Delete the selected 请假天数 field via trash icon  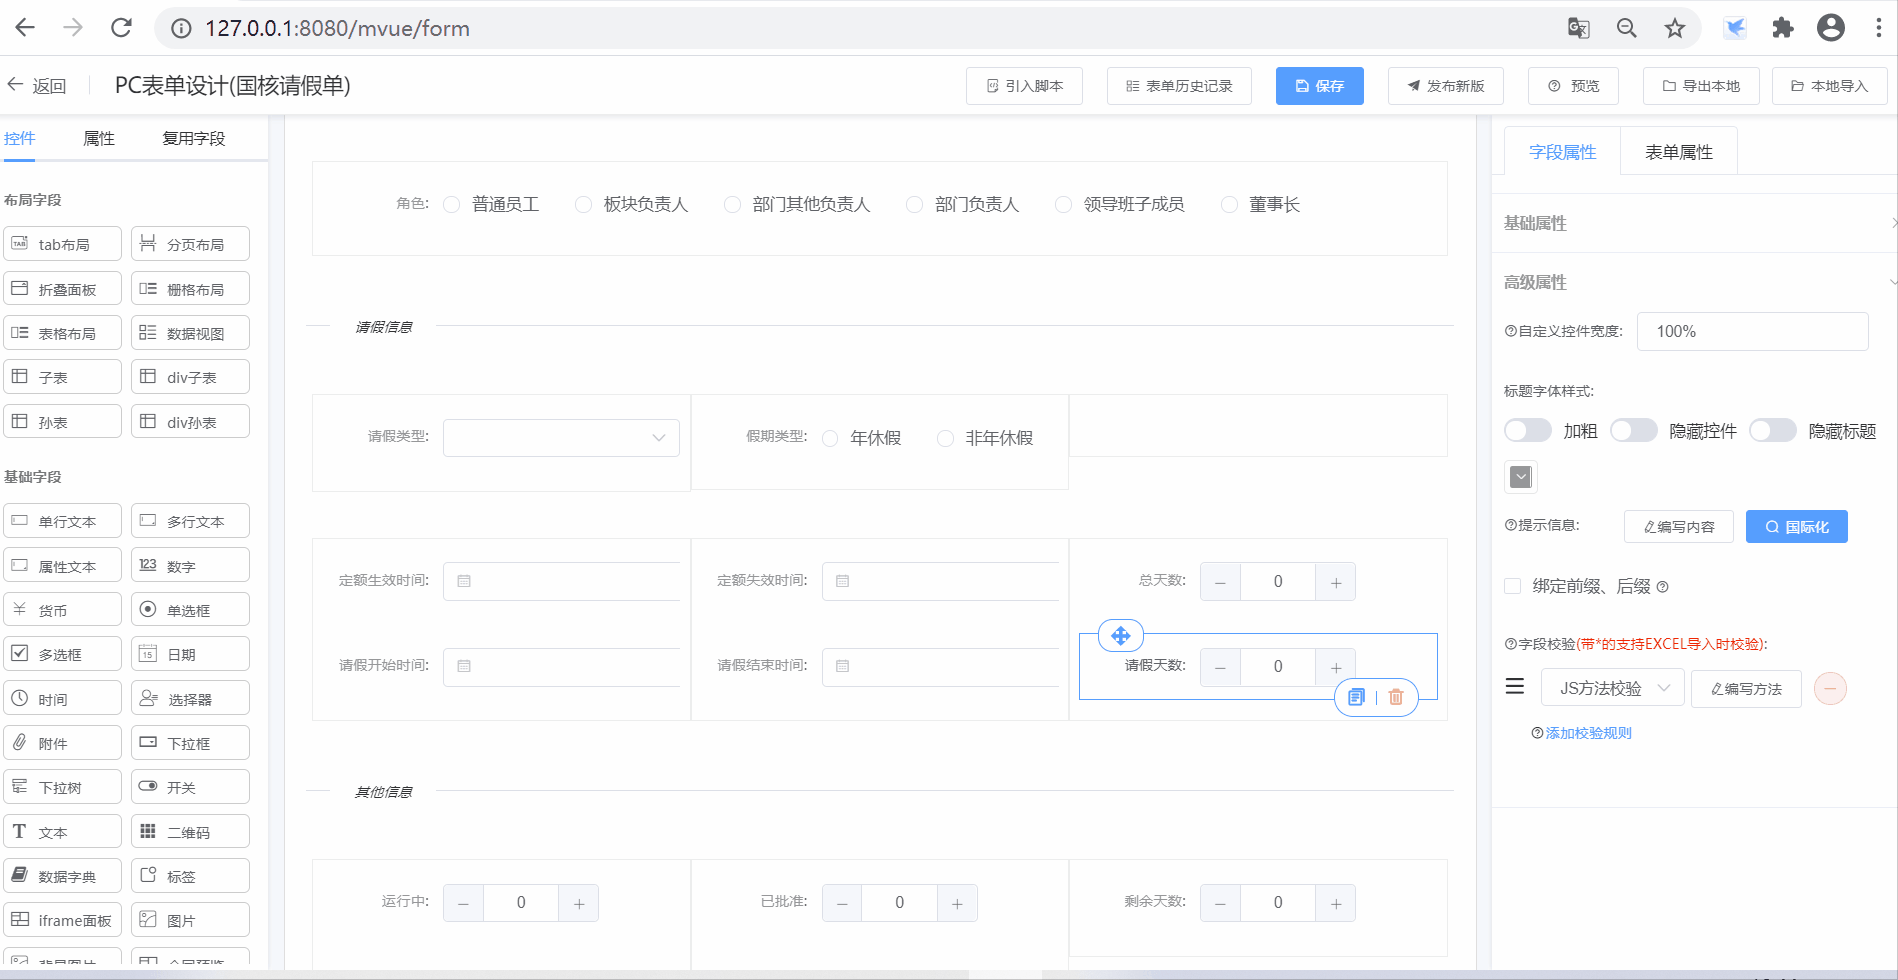pyautogui.click(x=1396, y=697)
